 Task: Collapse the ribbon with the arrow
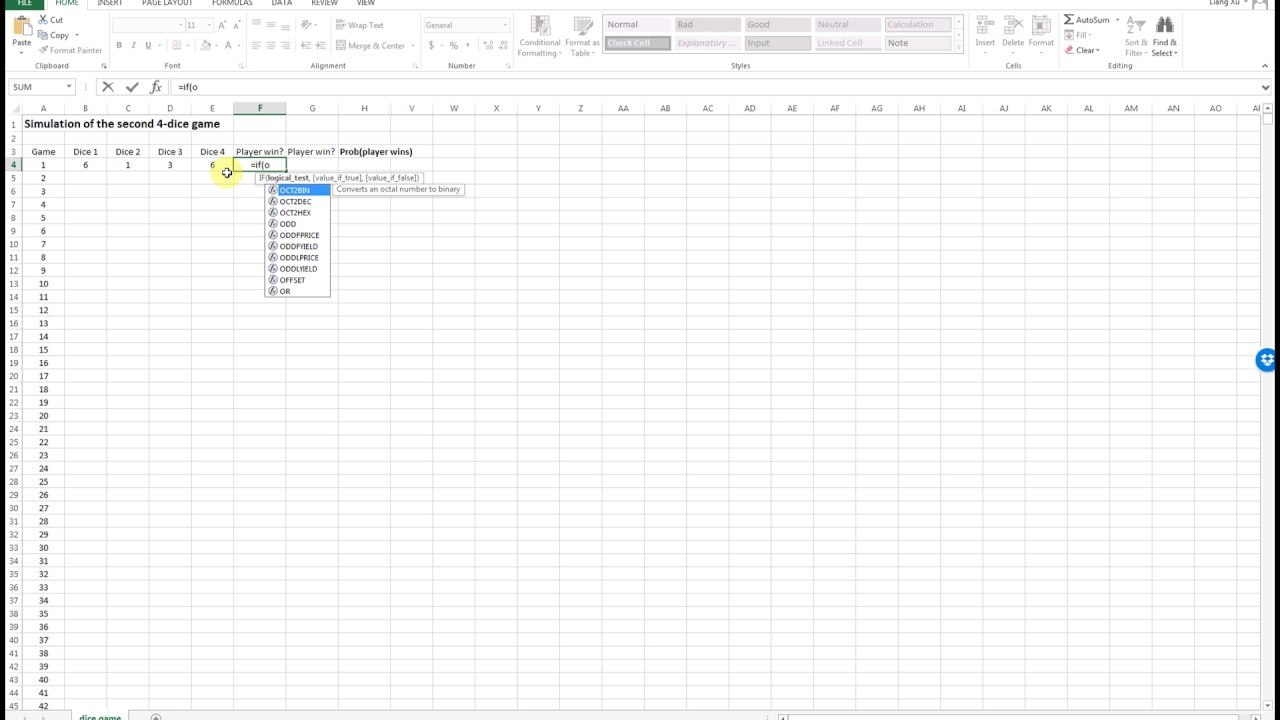1265,66
